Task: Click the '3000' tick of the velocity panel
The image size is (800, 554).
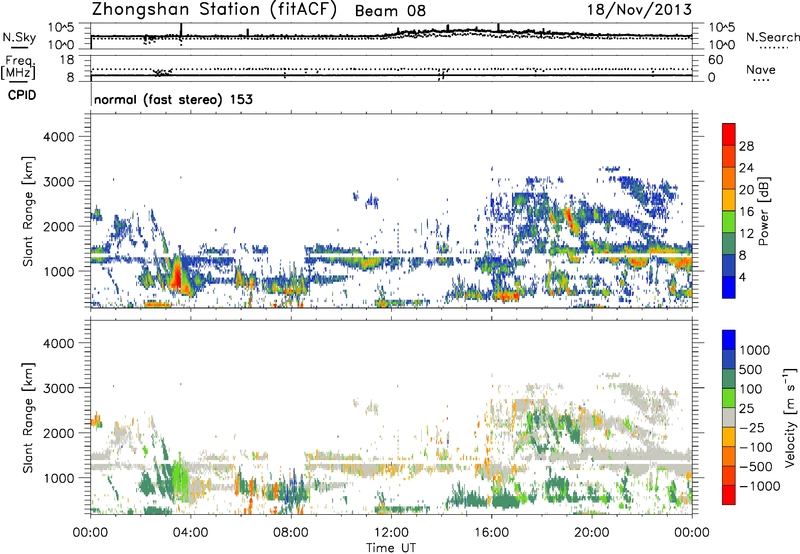Action: [59, 388]
